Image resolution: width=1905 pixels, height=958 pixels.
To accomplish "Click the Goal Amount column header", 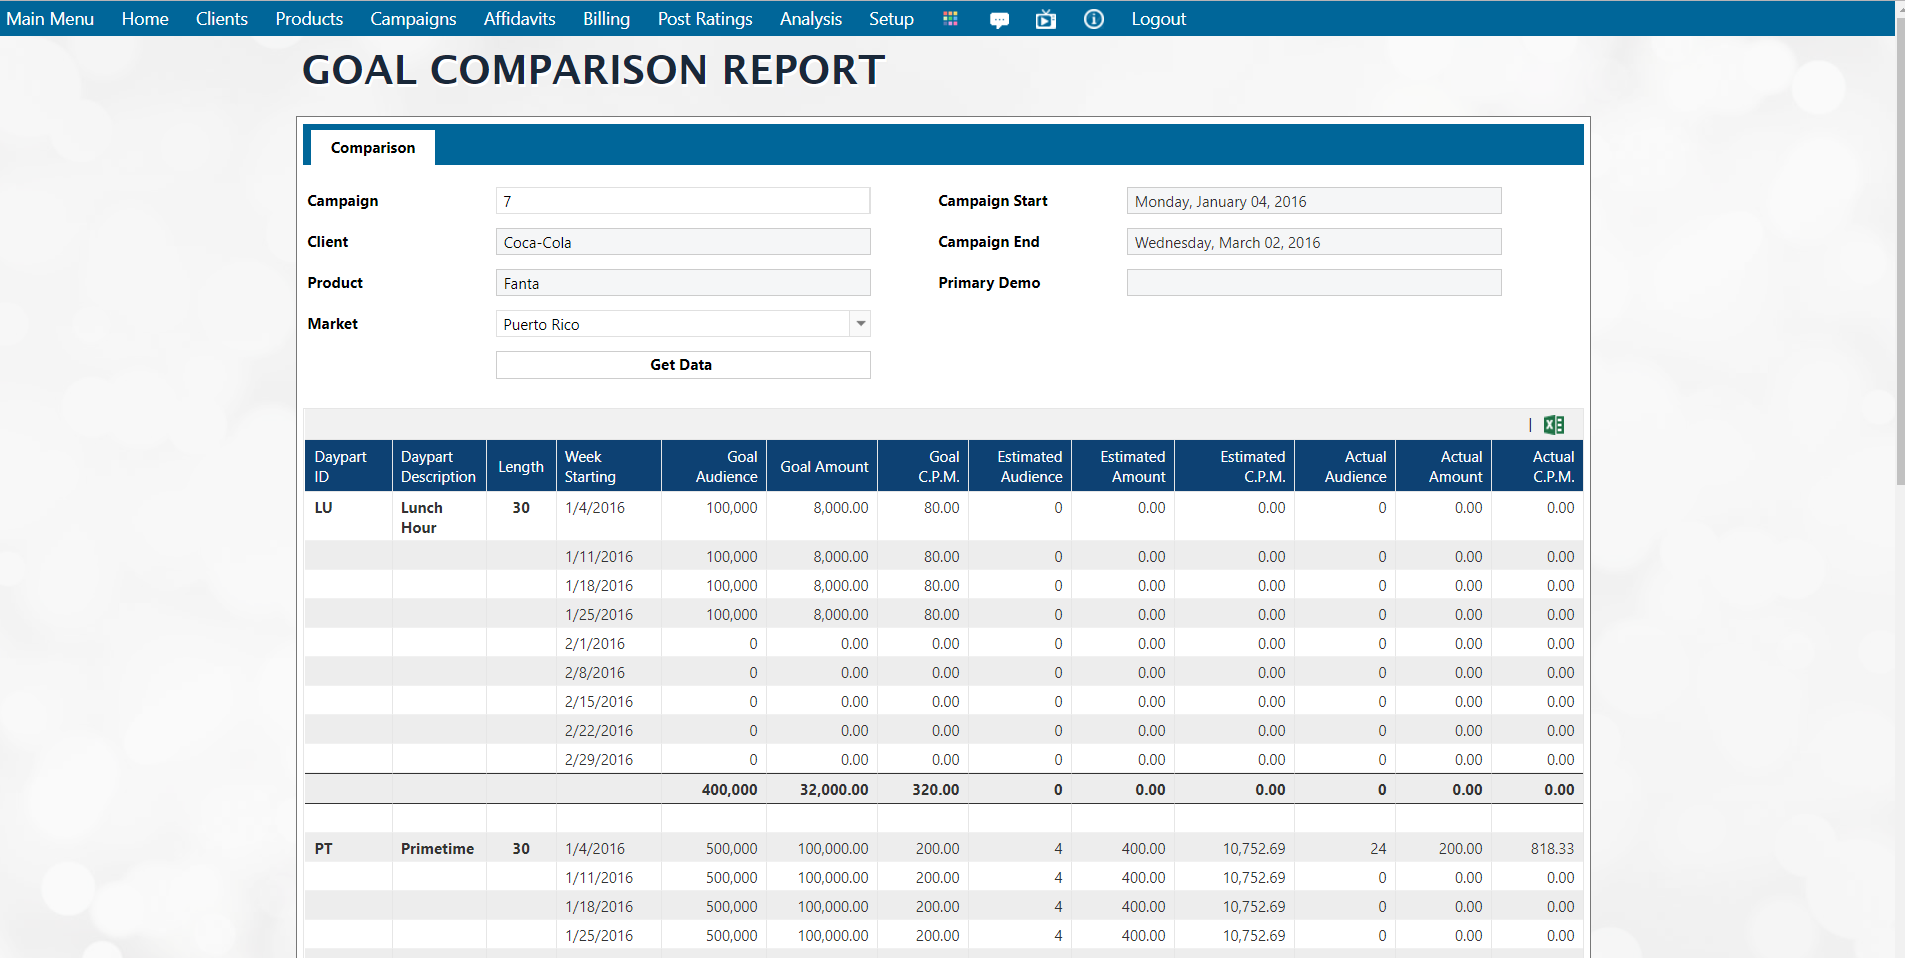I will [823, 467].
